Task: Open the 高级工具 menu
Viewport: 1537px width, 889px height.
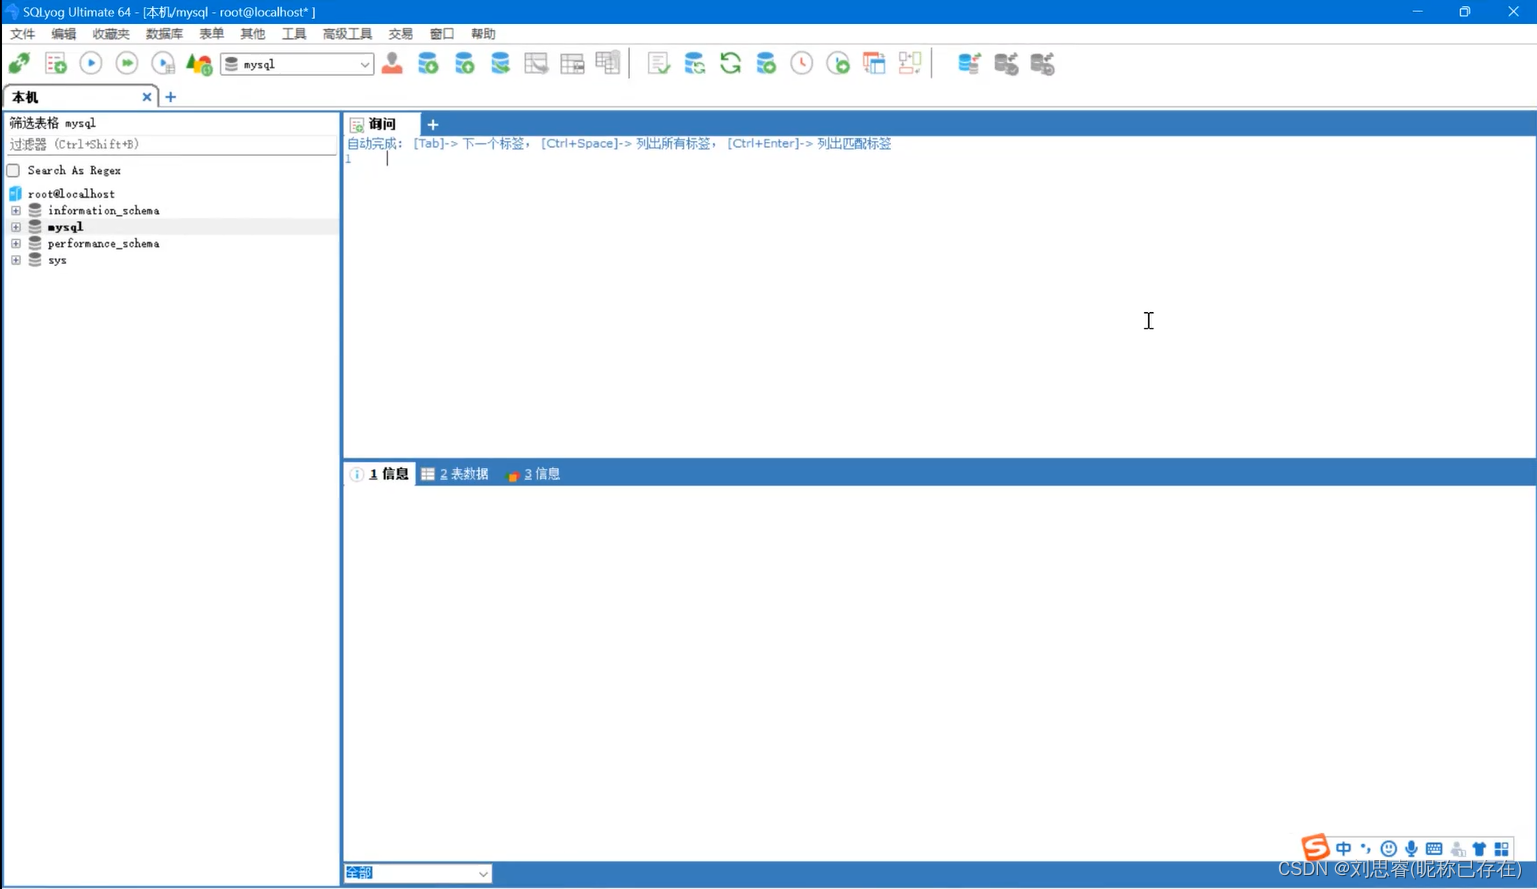Action: click(347, 34)
